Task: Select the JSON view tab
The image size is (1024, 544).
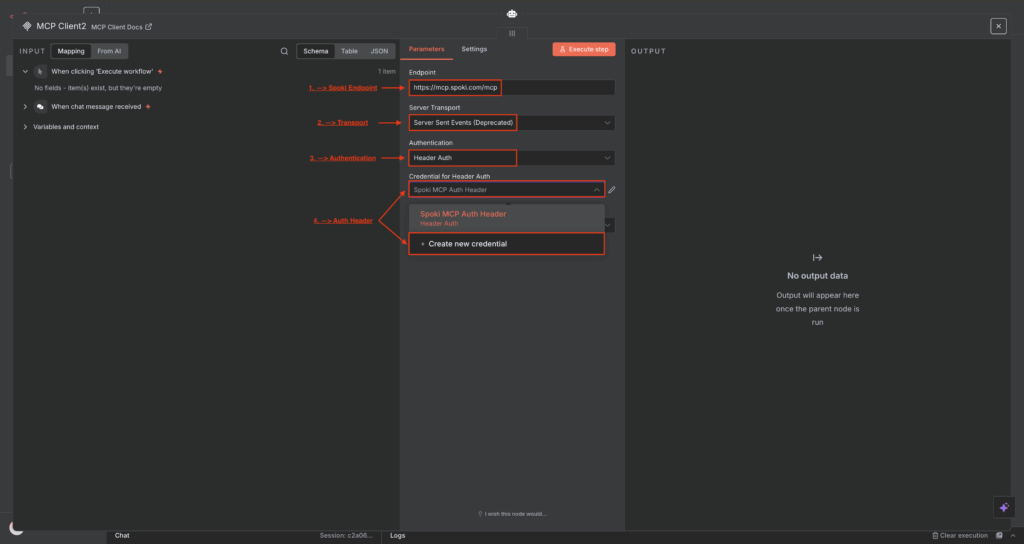Action: 379,51
